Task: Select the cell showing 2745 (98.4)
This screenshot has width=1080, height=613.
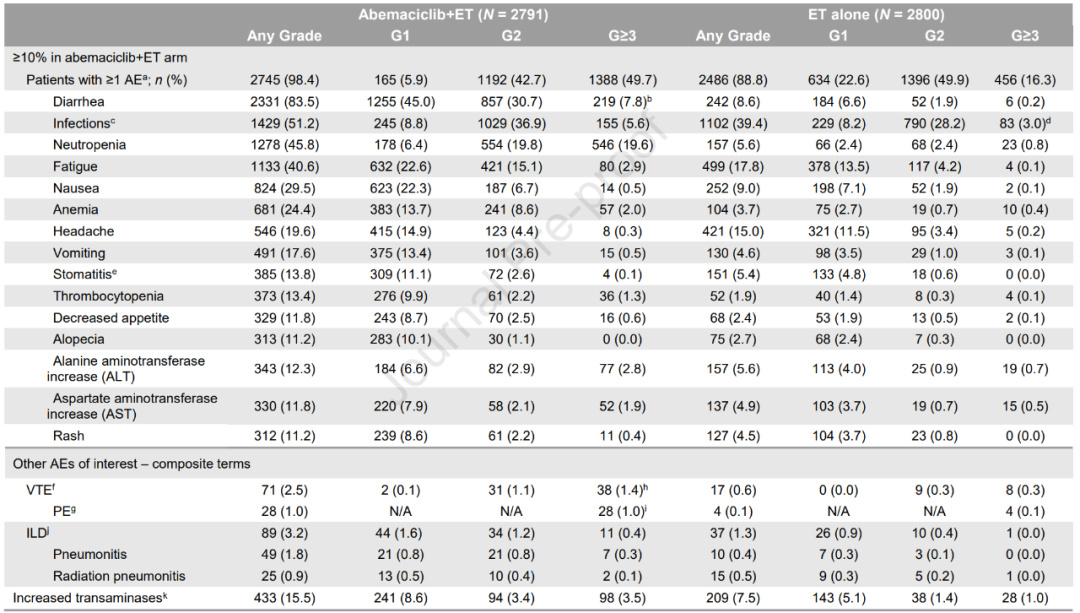Action: (x=285, y=79)
